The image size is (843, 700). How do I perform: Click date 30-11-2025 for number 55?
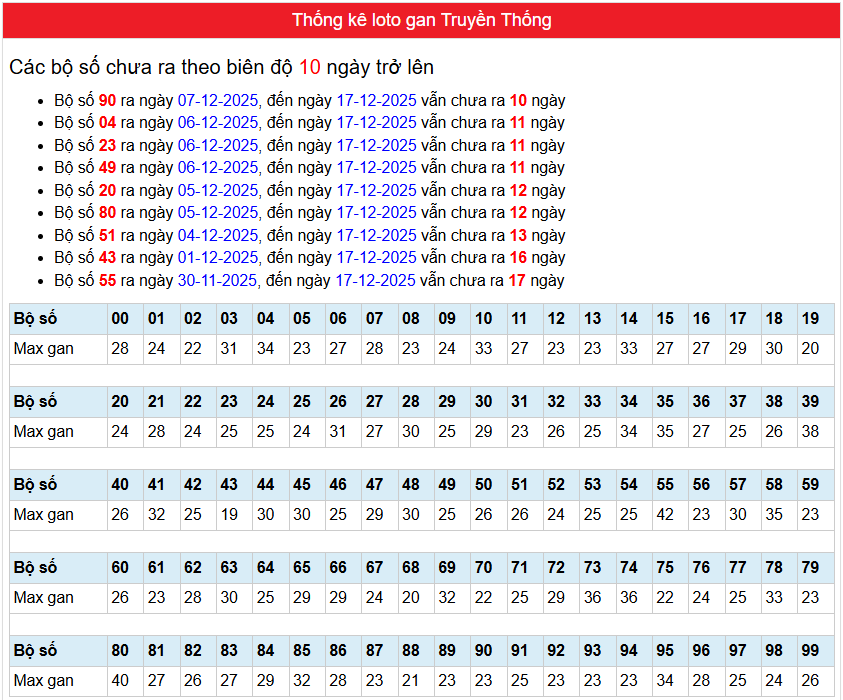(218, 281)
